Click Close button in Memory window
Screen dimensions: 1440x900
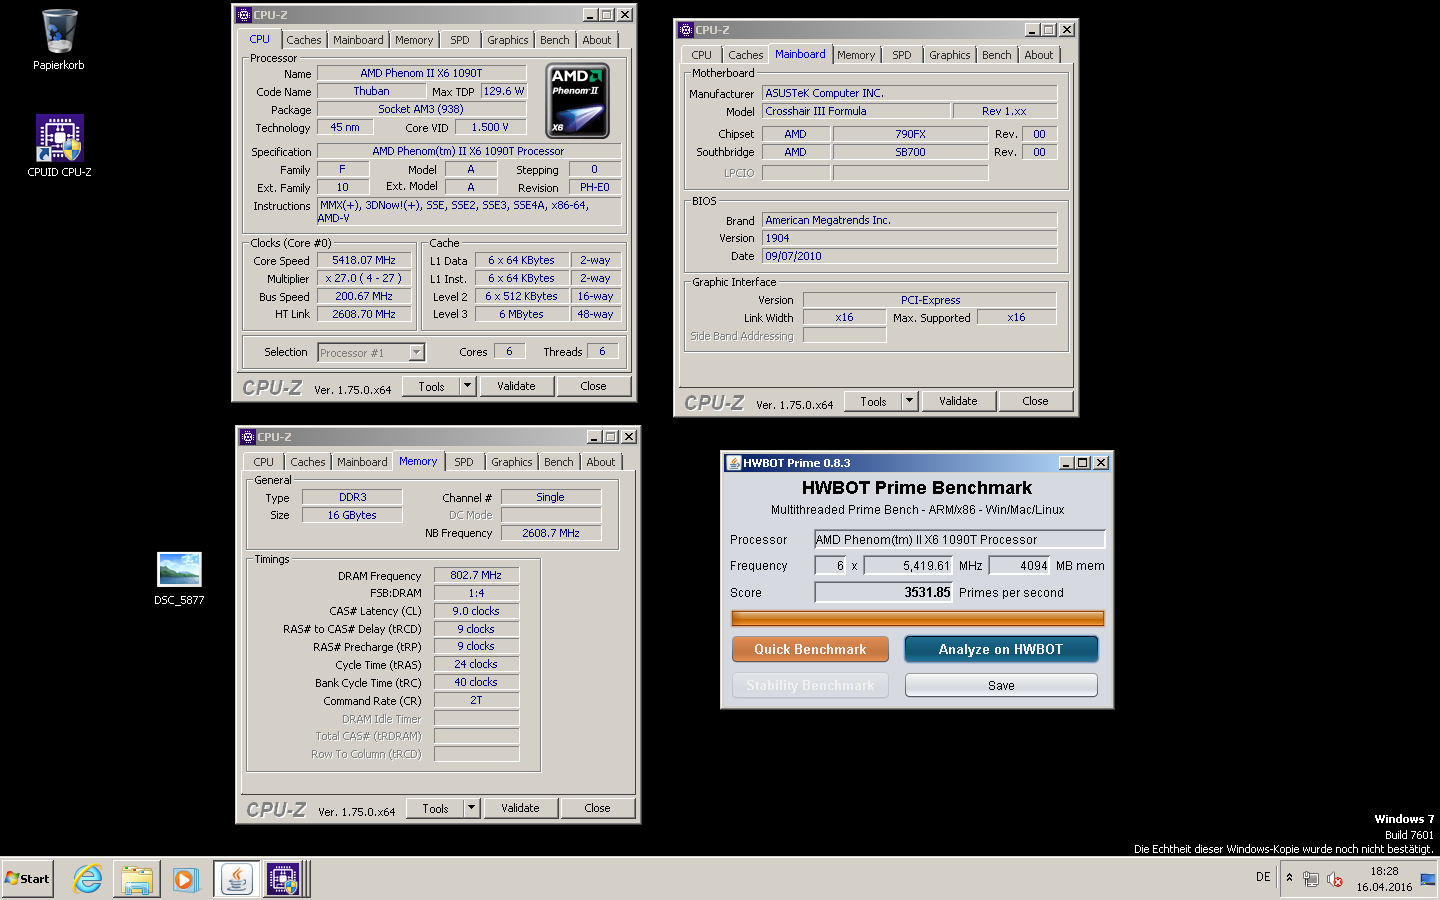597,808
